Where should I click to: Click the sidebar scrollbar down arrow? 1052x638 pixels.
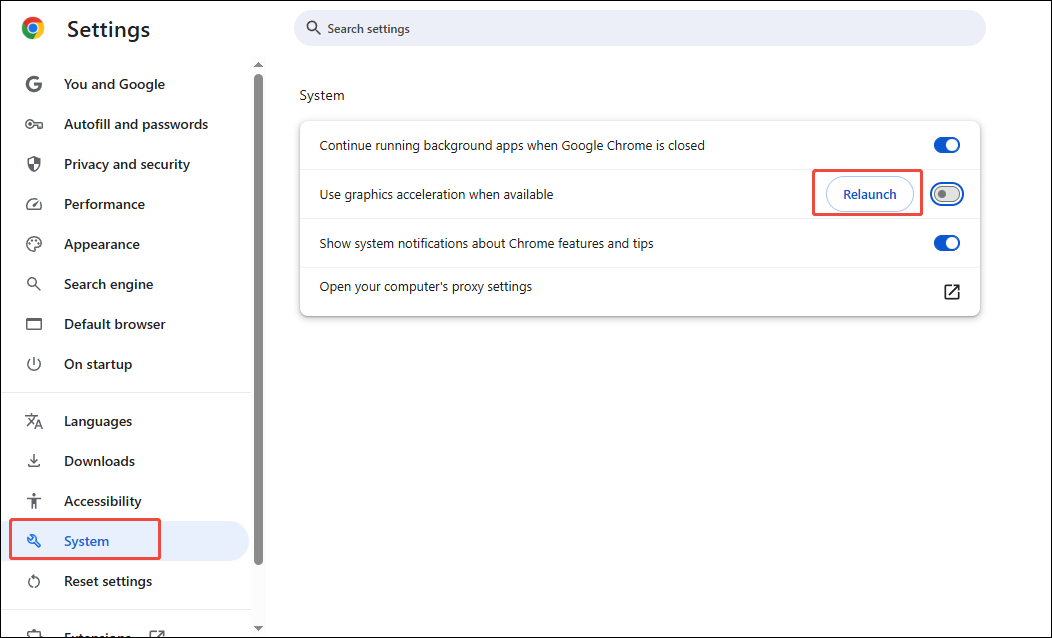[x=258, y=628]
